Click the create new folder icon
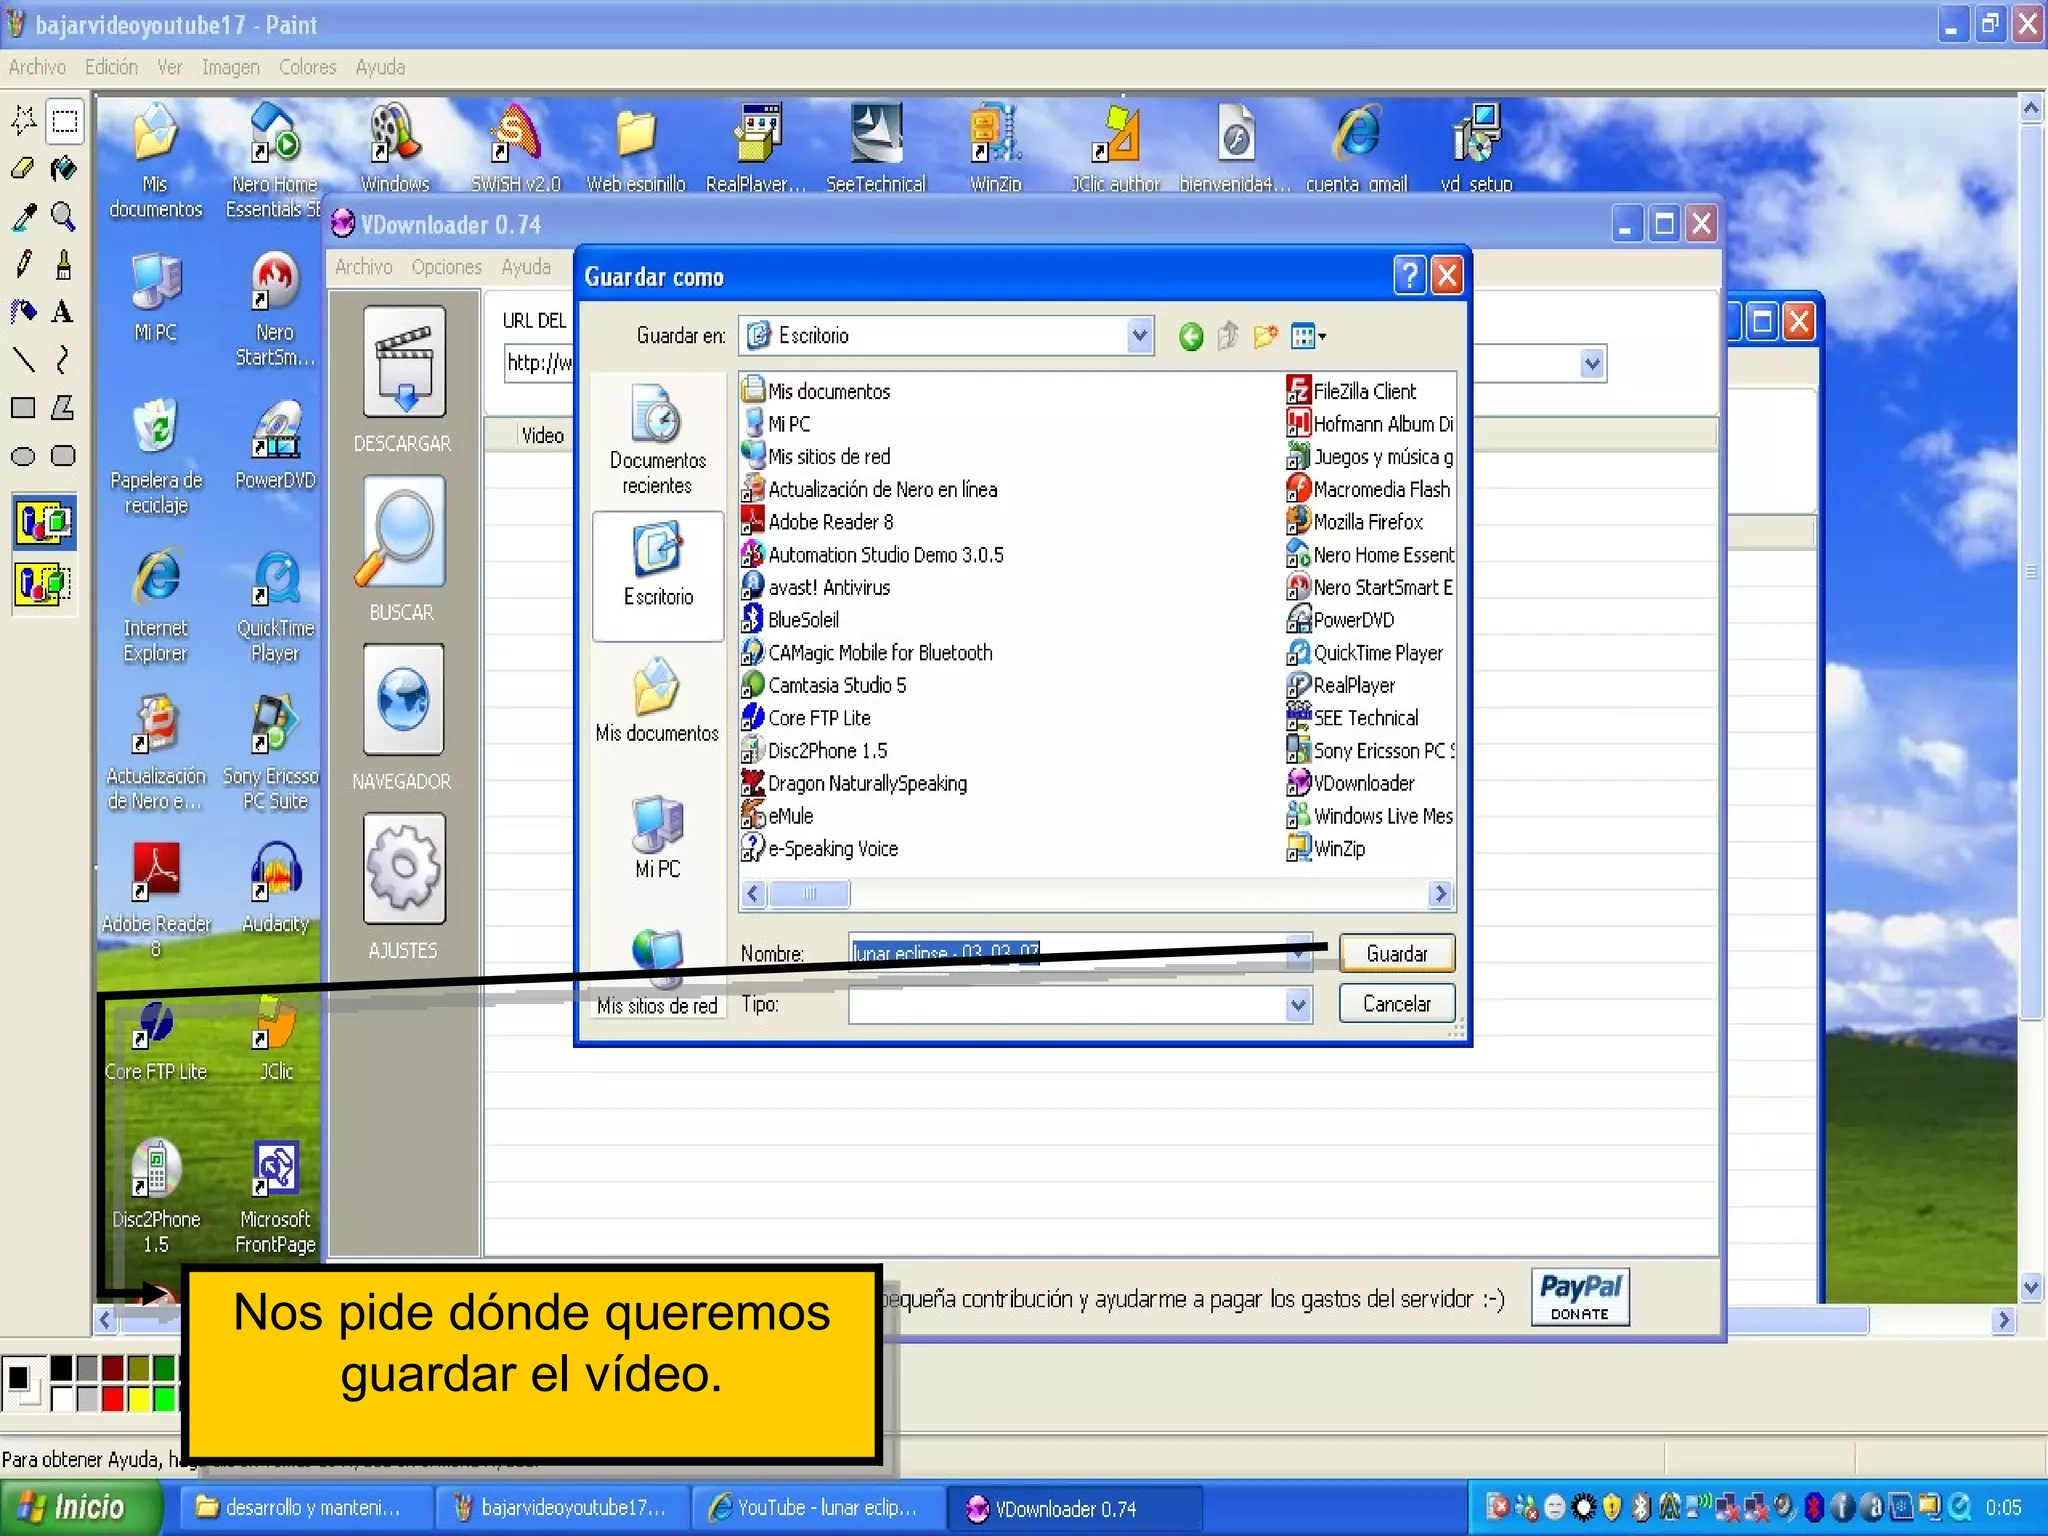Screen dimensions: 2048x1536 1266,336
